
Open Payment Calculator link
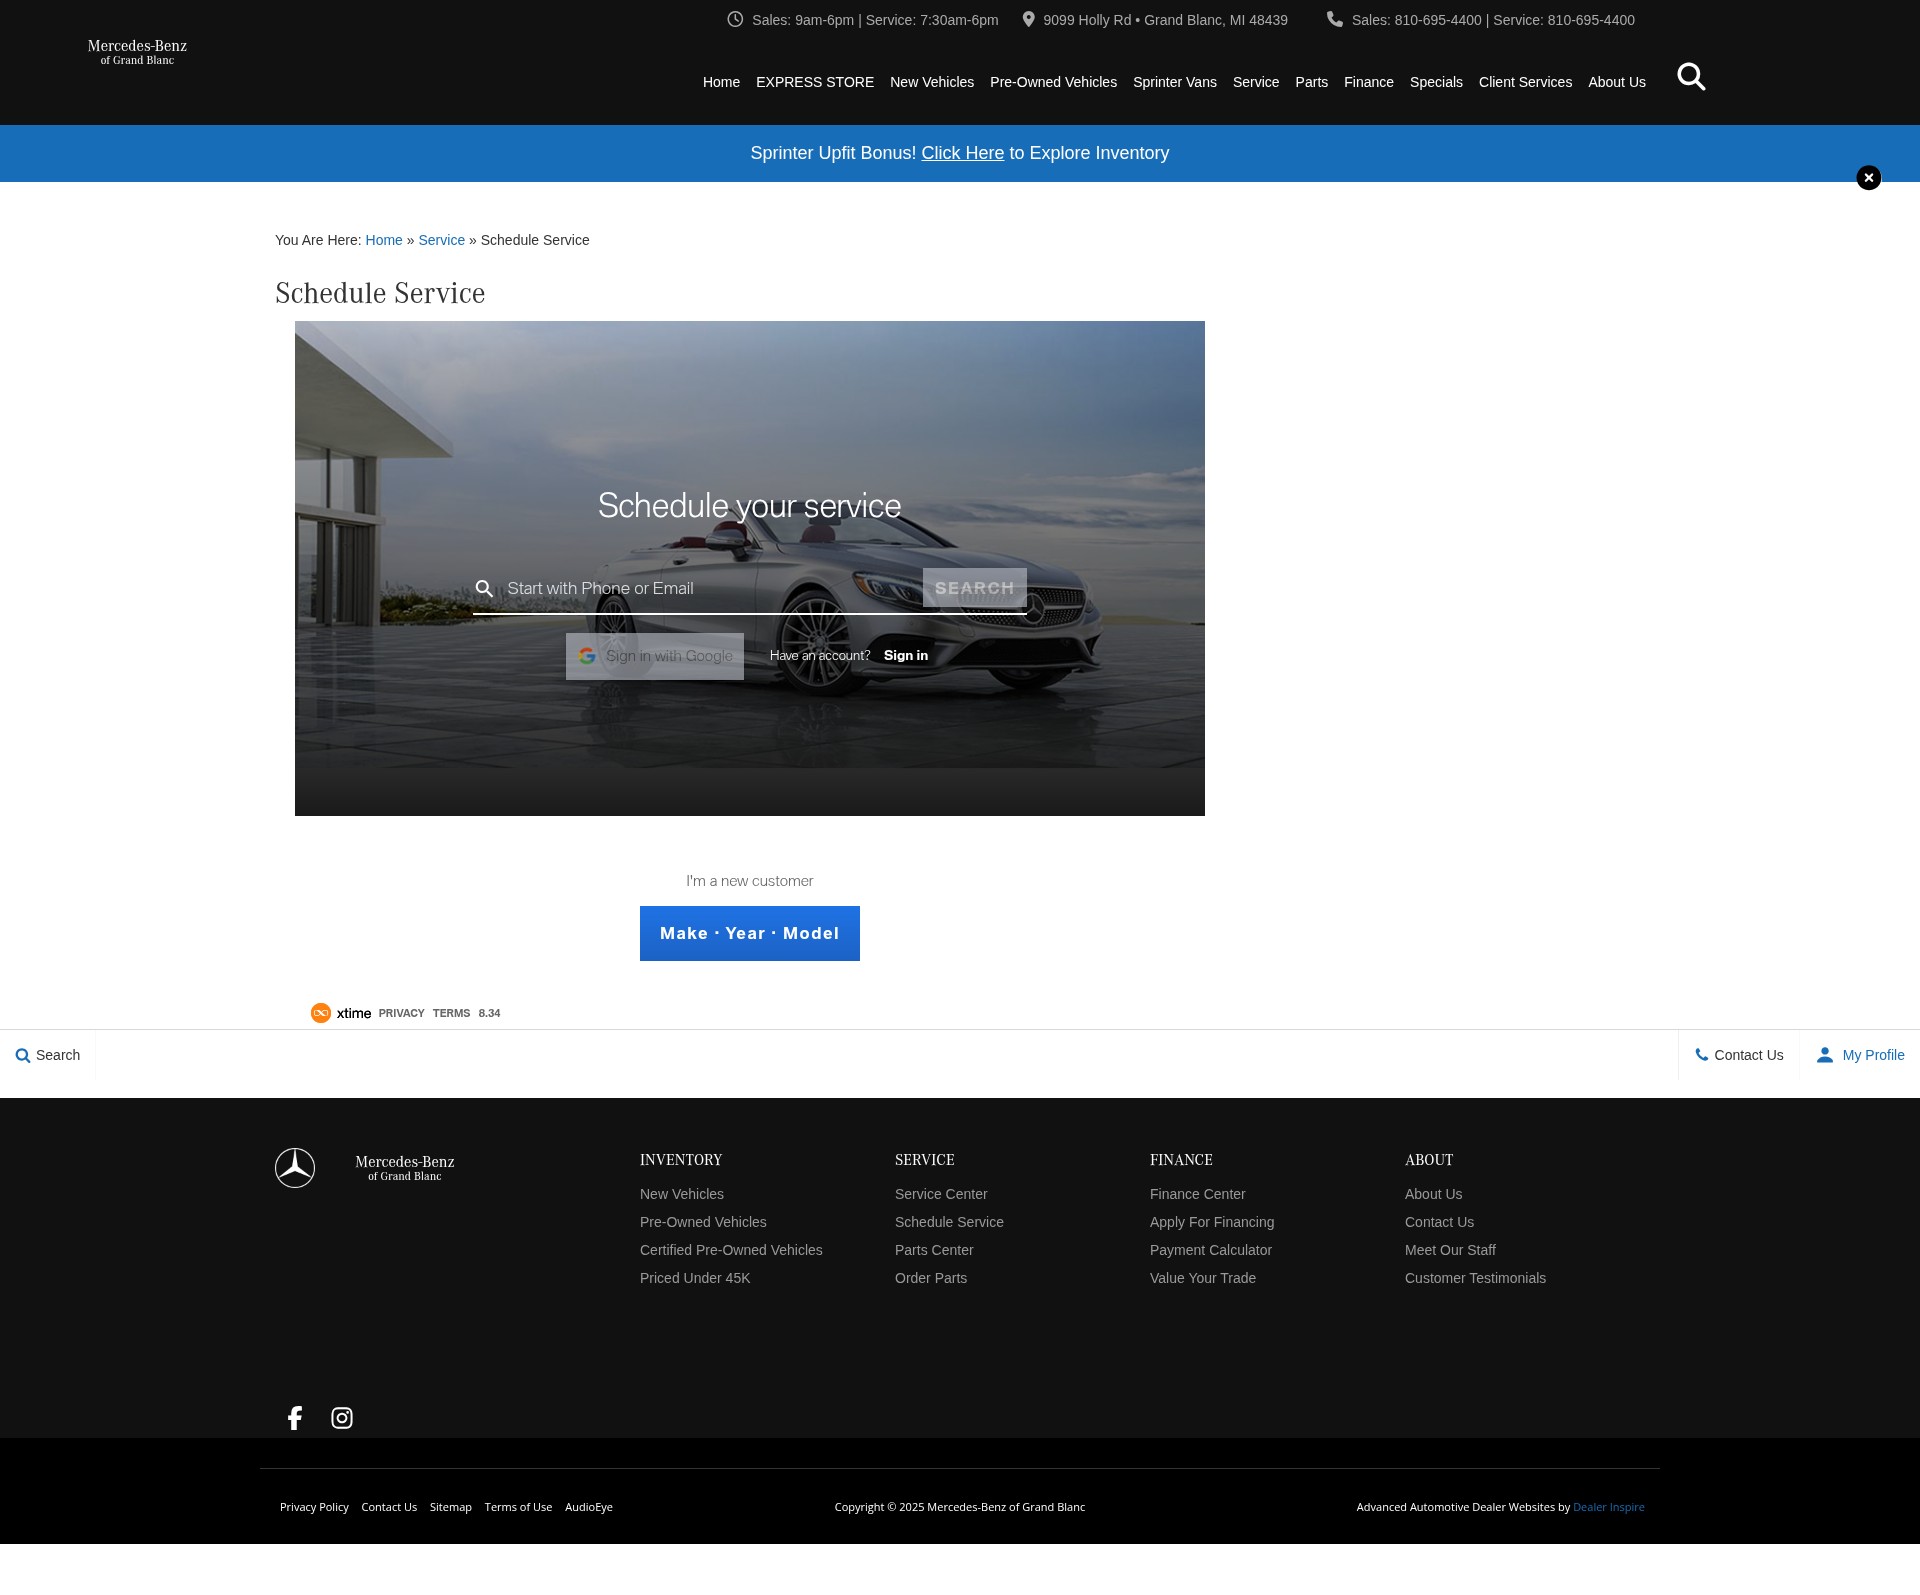[x=1211, y=1250]
